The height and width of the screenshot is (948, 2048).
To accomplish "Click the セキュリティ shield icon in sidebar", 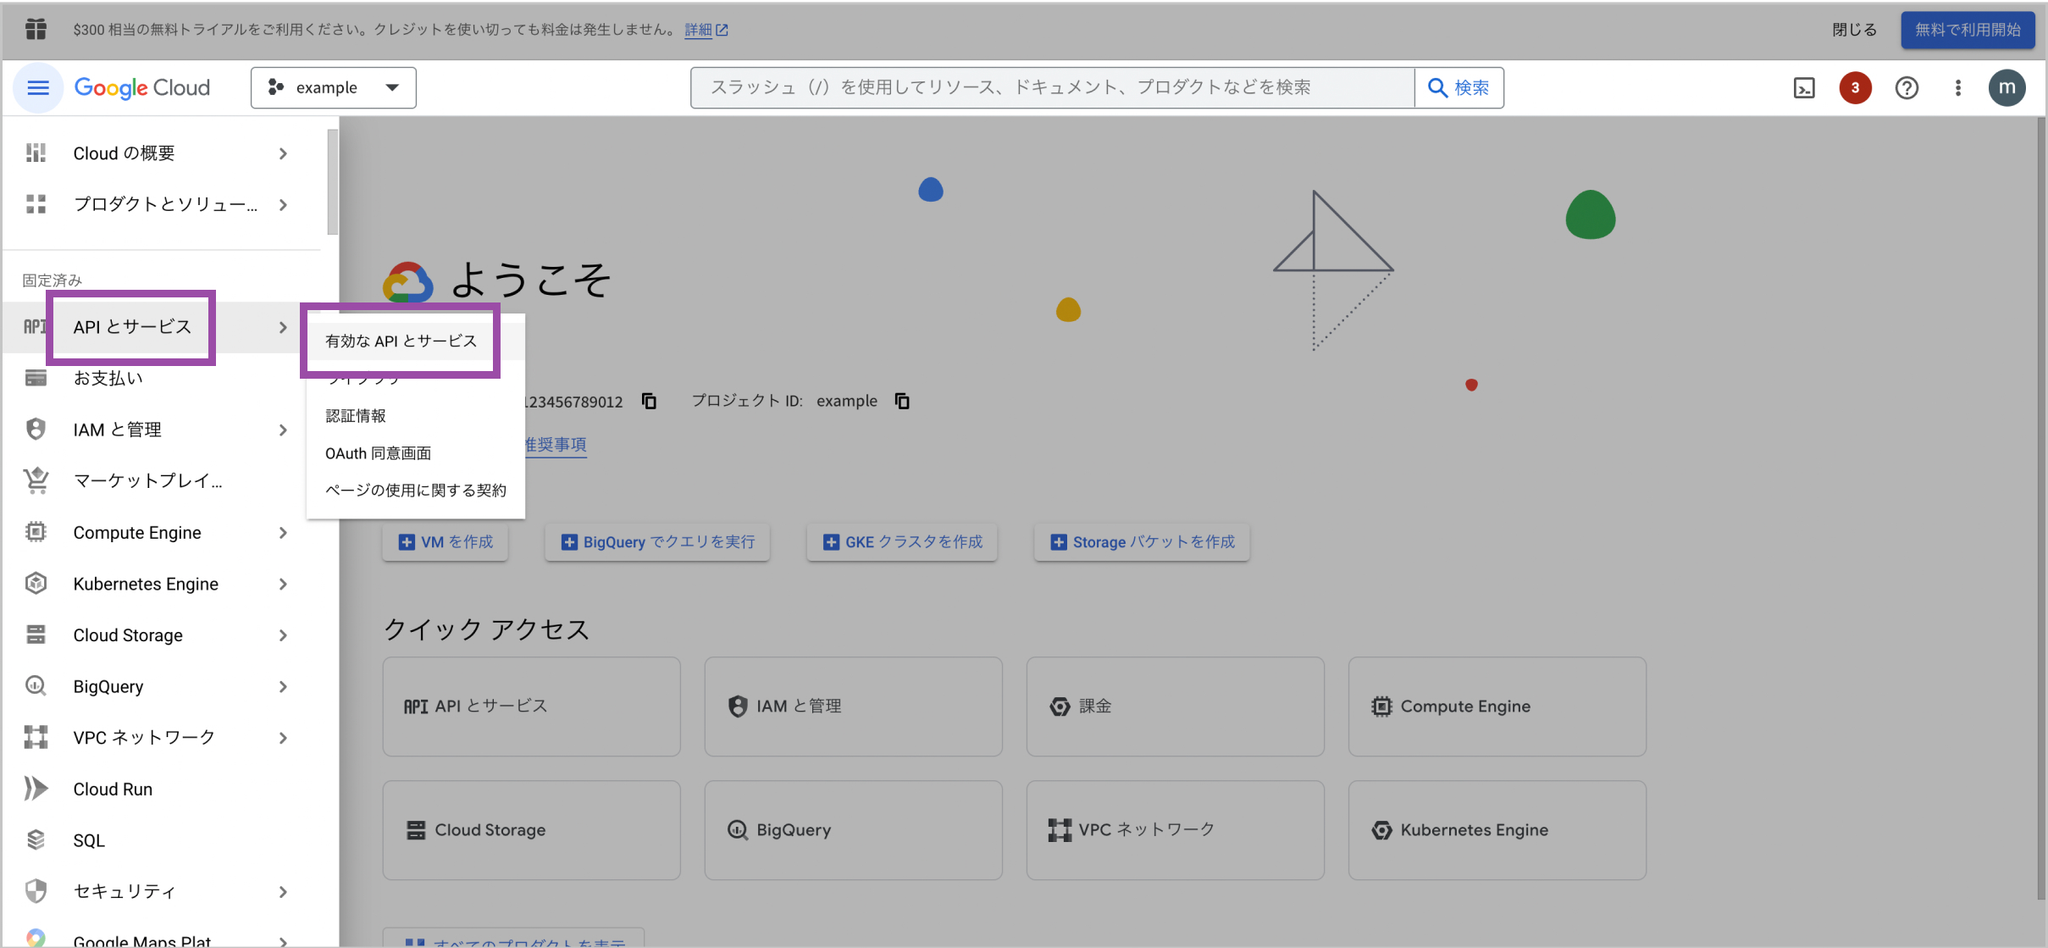I will click(x=36, y=891).
